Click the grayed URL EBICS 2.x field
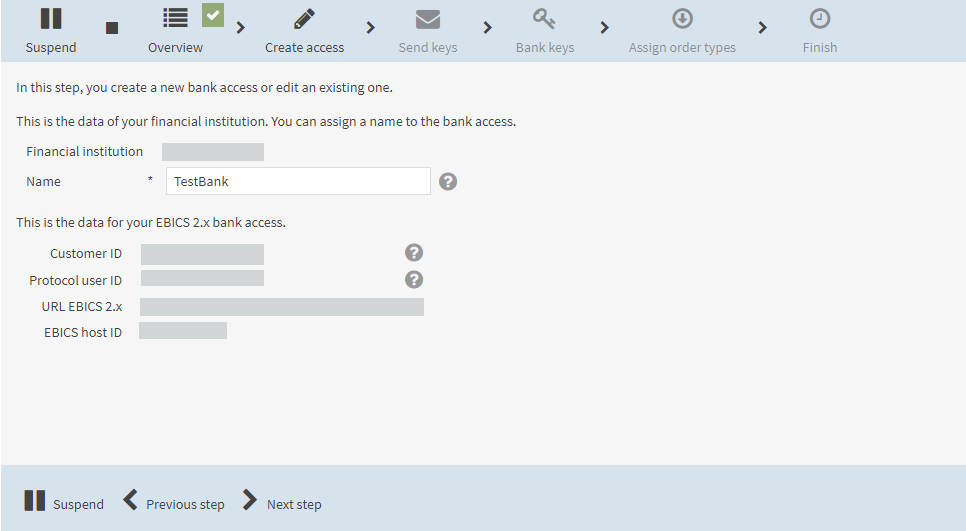 [x=282, y=307]
